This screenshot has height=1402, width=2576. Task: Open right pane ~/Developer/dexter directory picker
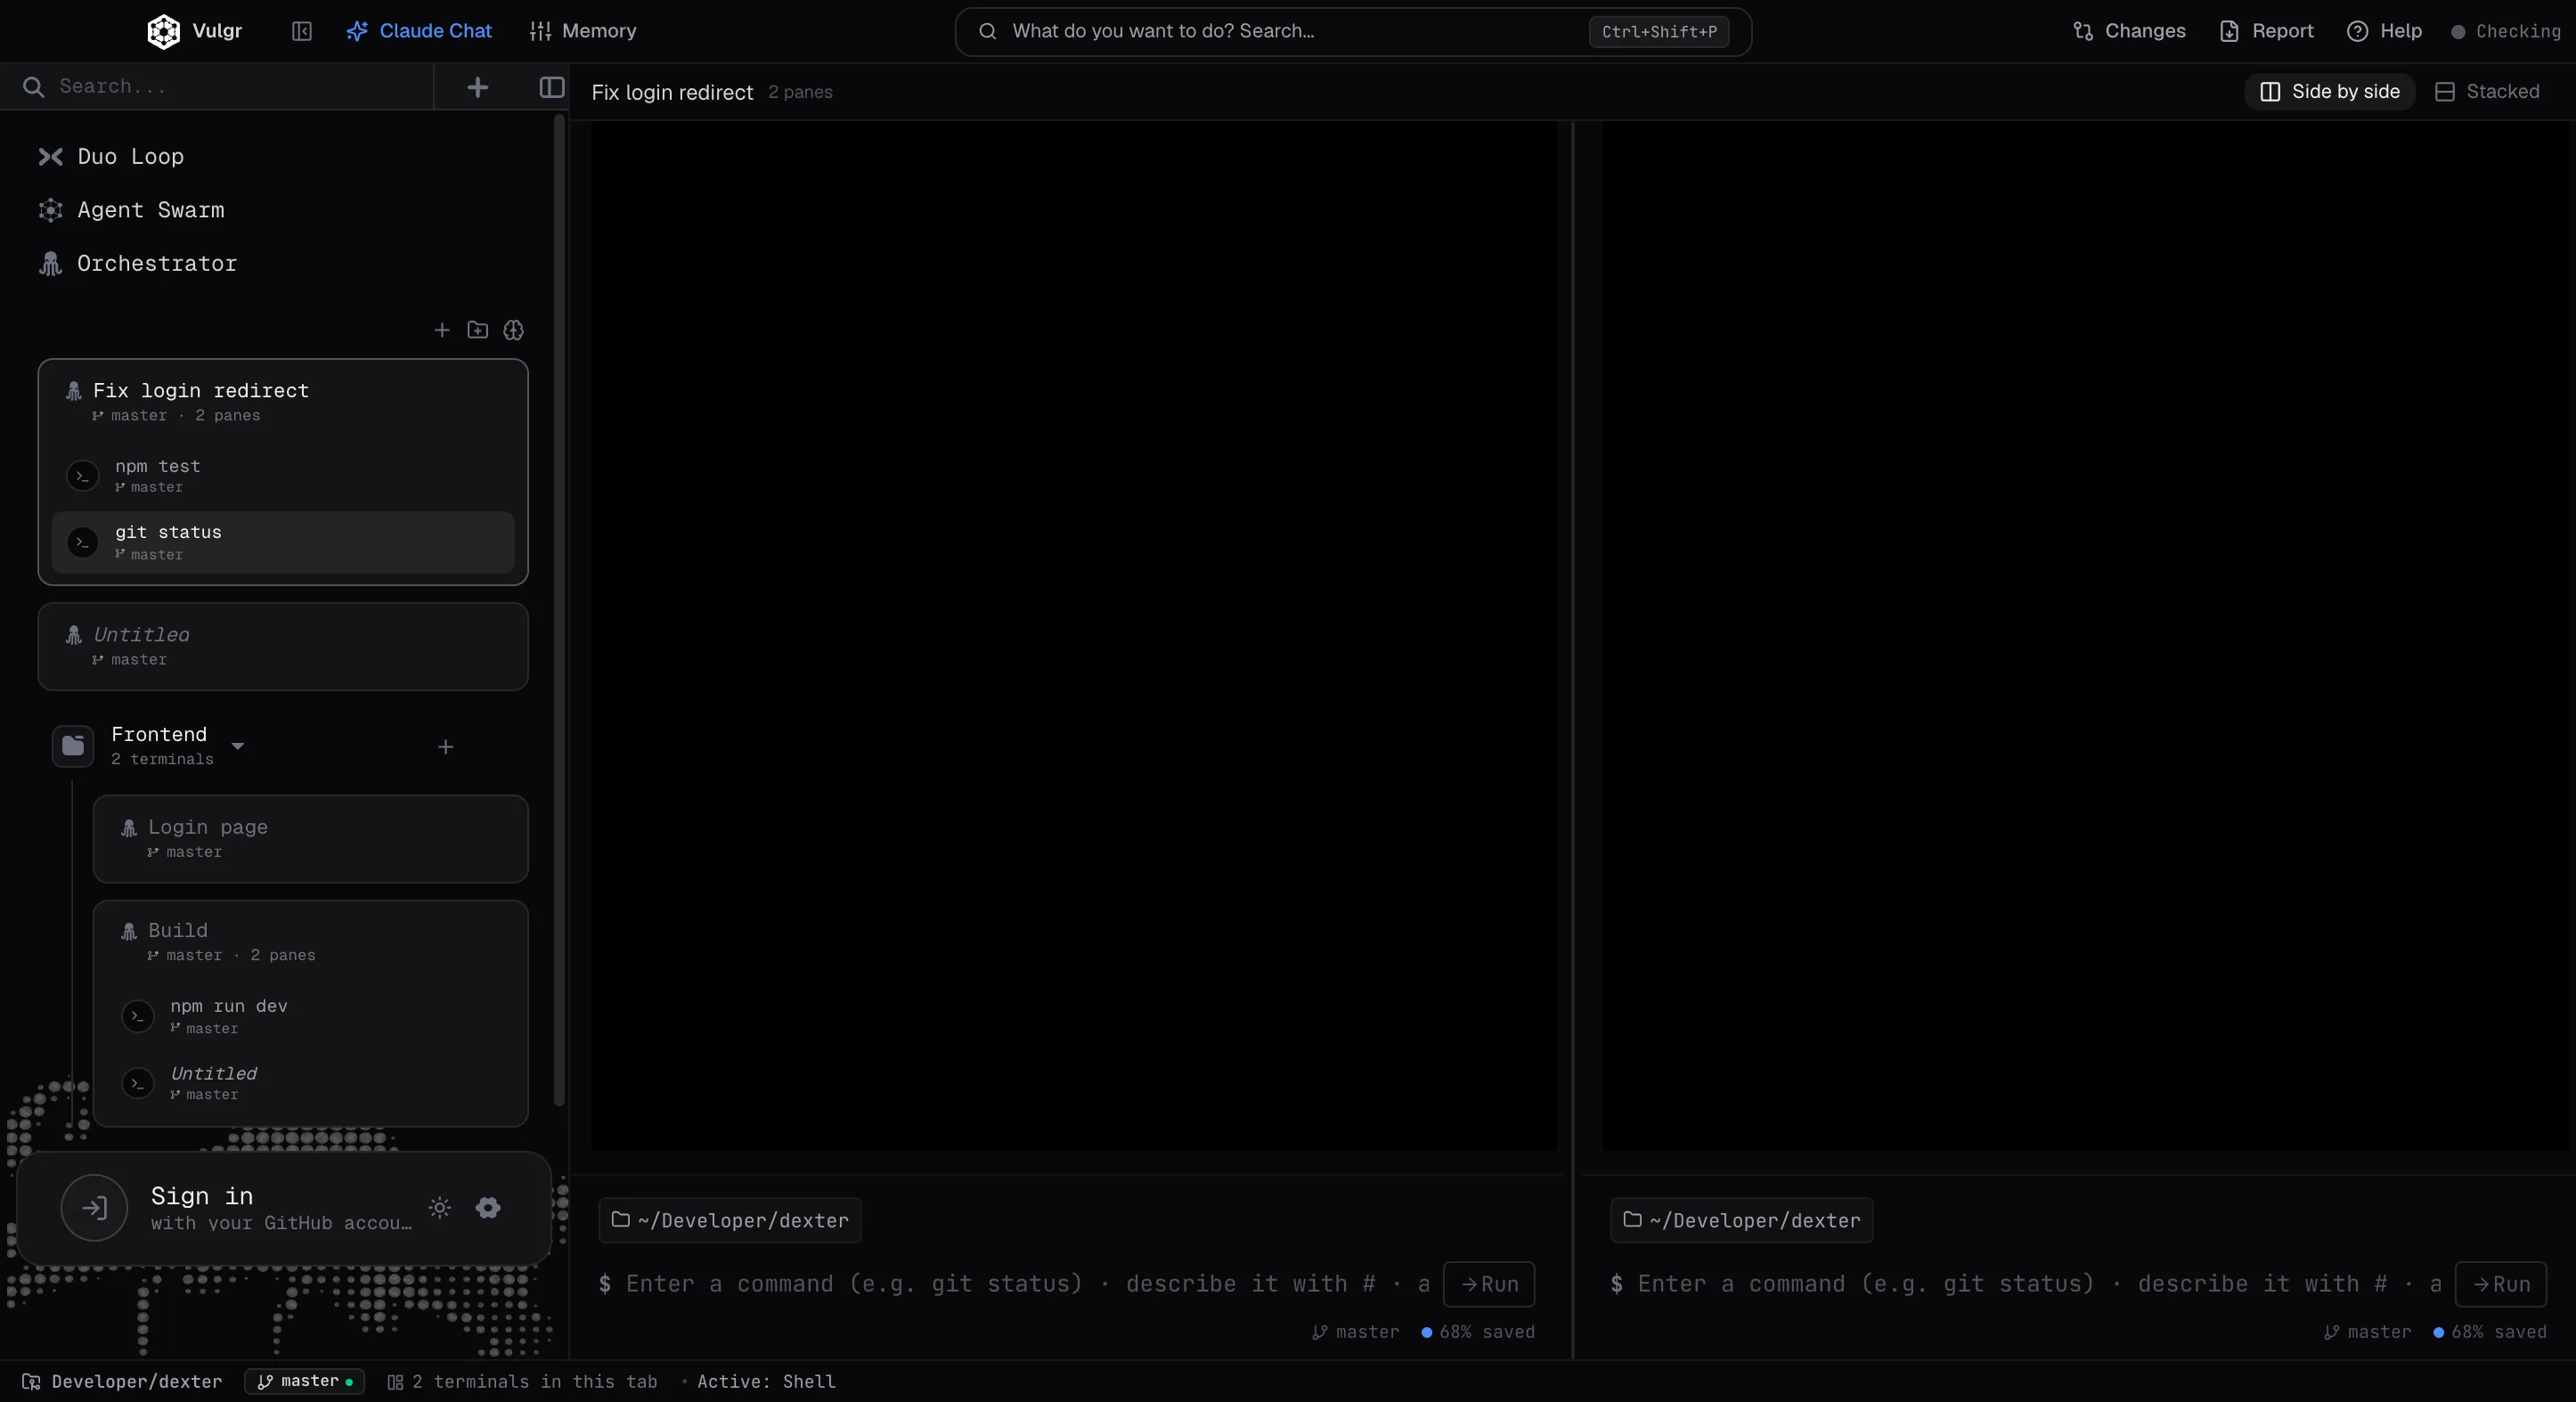tap(1742, 1220)
